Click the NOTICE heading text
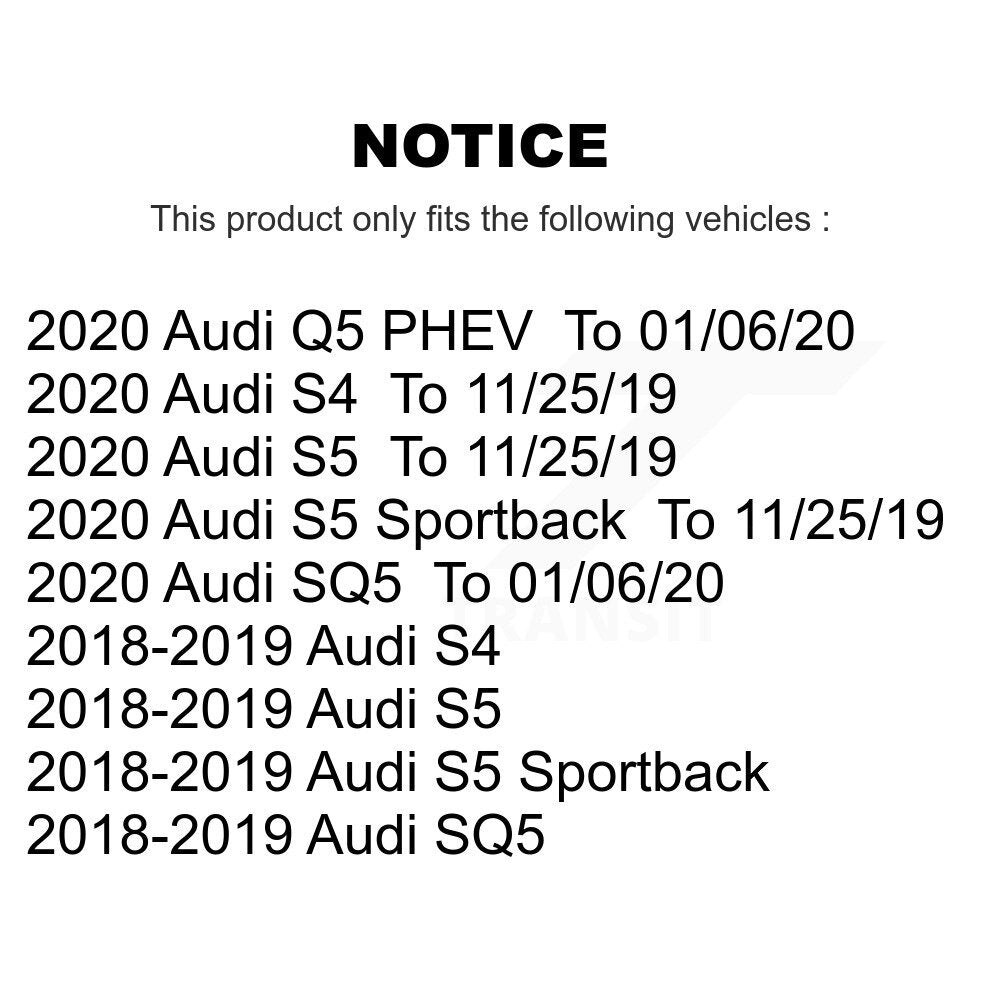Screen dimensions: 1000x1000 pos(480,147)
